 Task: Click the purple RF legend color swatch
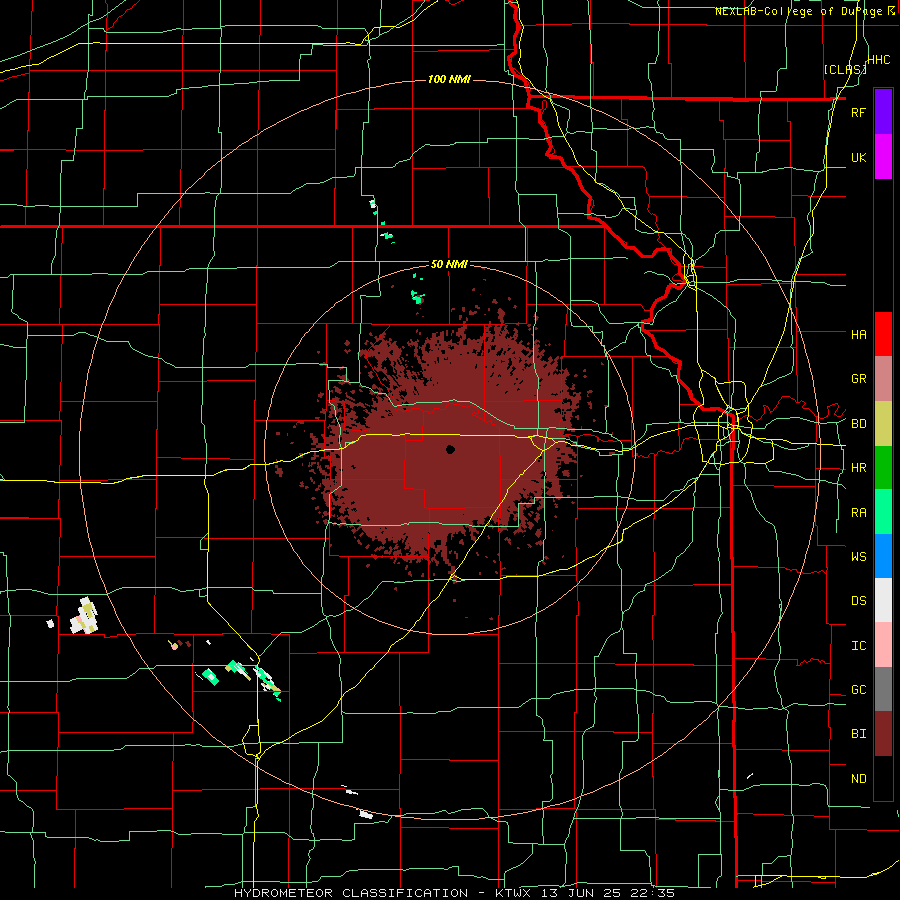click(883, 112)
